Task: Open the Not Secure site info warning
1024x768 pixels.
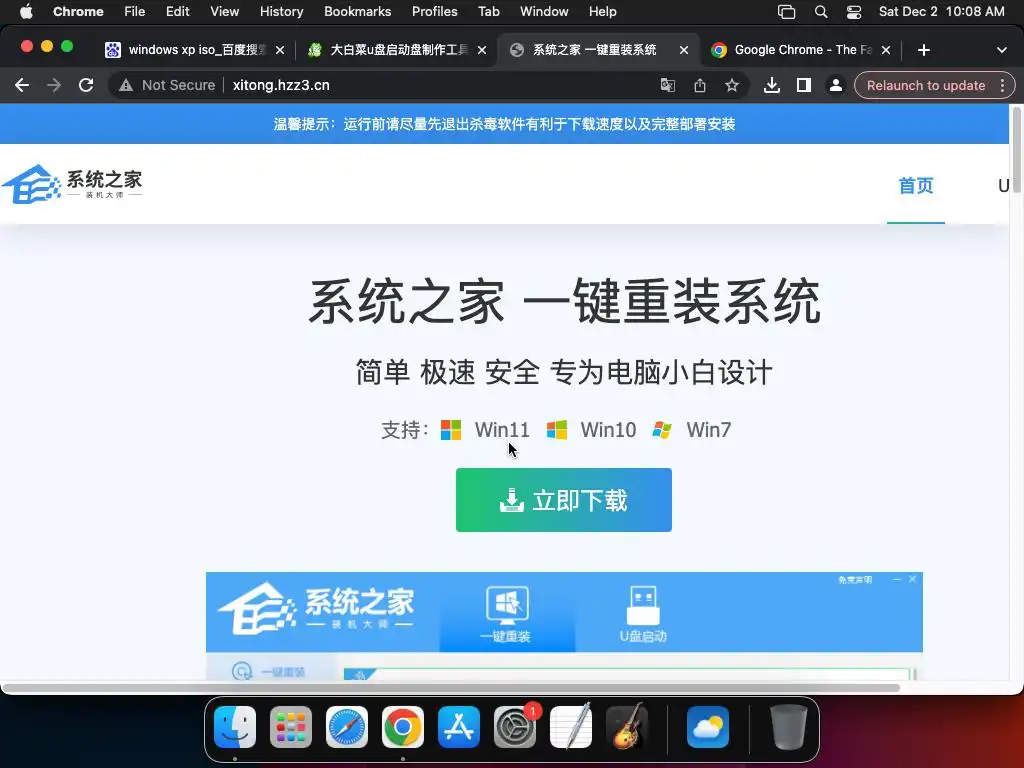Action: tap(167, 86)
